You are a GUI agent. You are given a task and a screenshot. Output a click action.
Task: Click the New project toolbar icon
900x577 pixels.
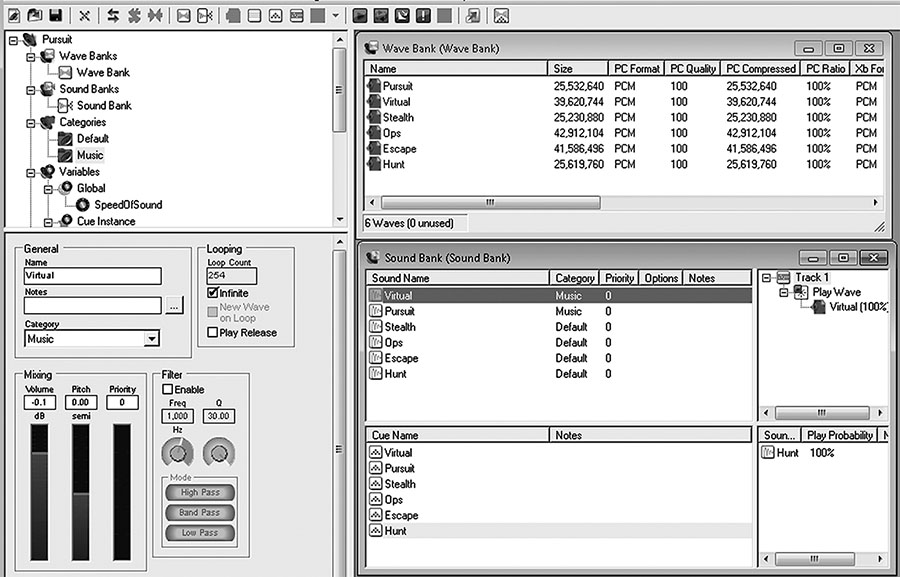(12, 15)
